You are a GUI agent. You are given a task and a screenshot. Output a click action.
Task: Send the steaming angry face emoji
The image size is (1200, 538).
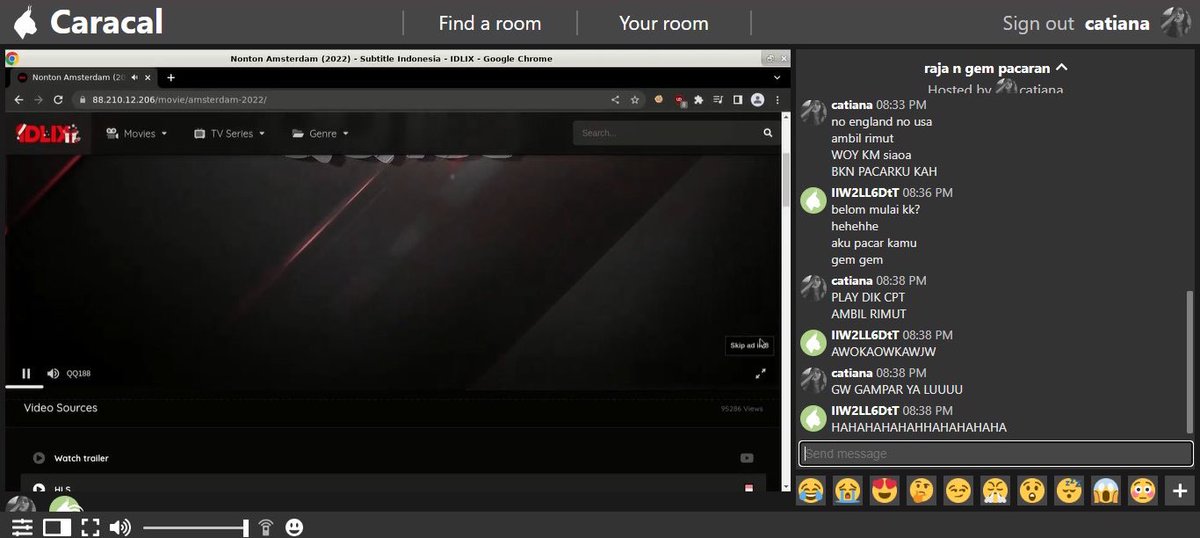coord(995,491)
